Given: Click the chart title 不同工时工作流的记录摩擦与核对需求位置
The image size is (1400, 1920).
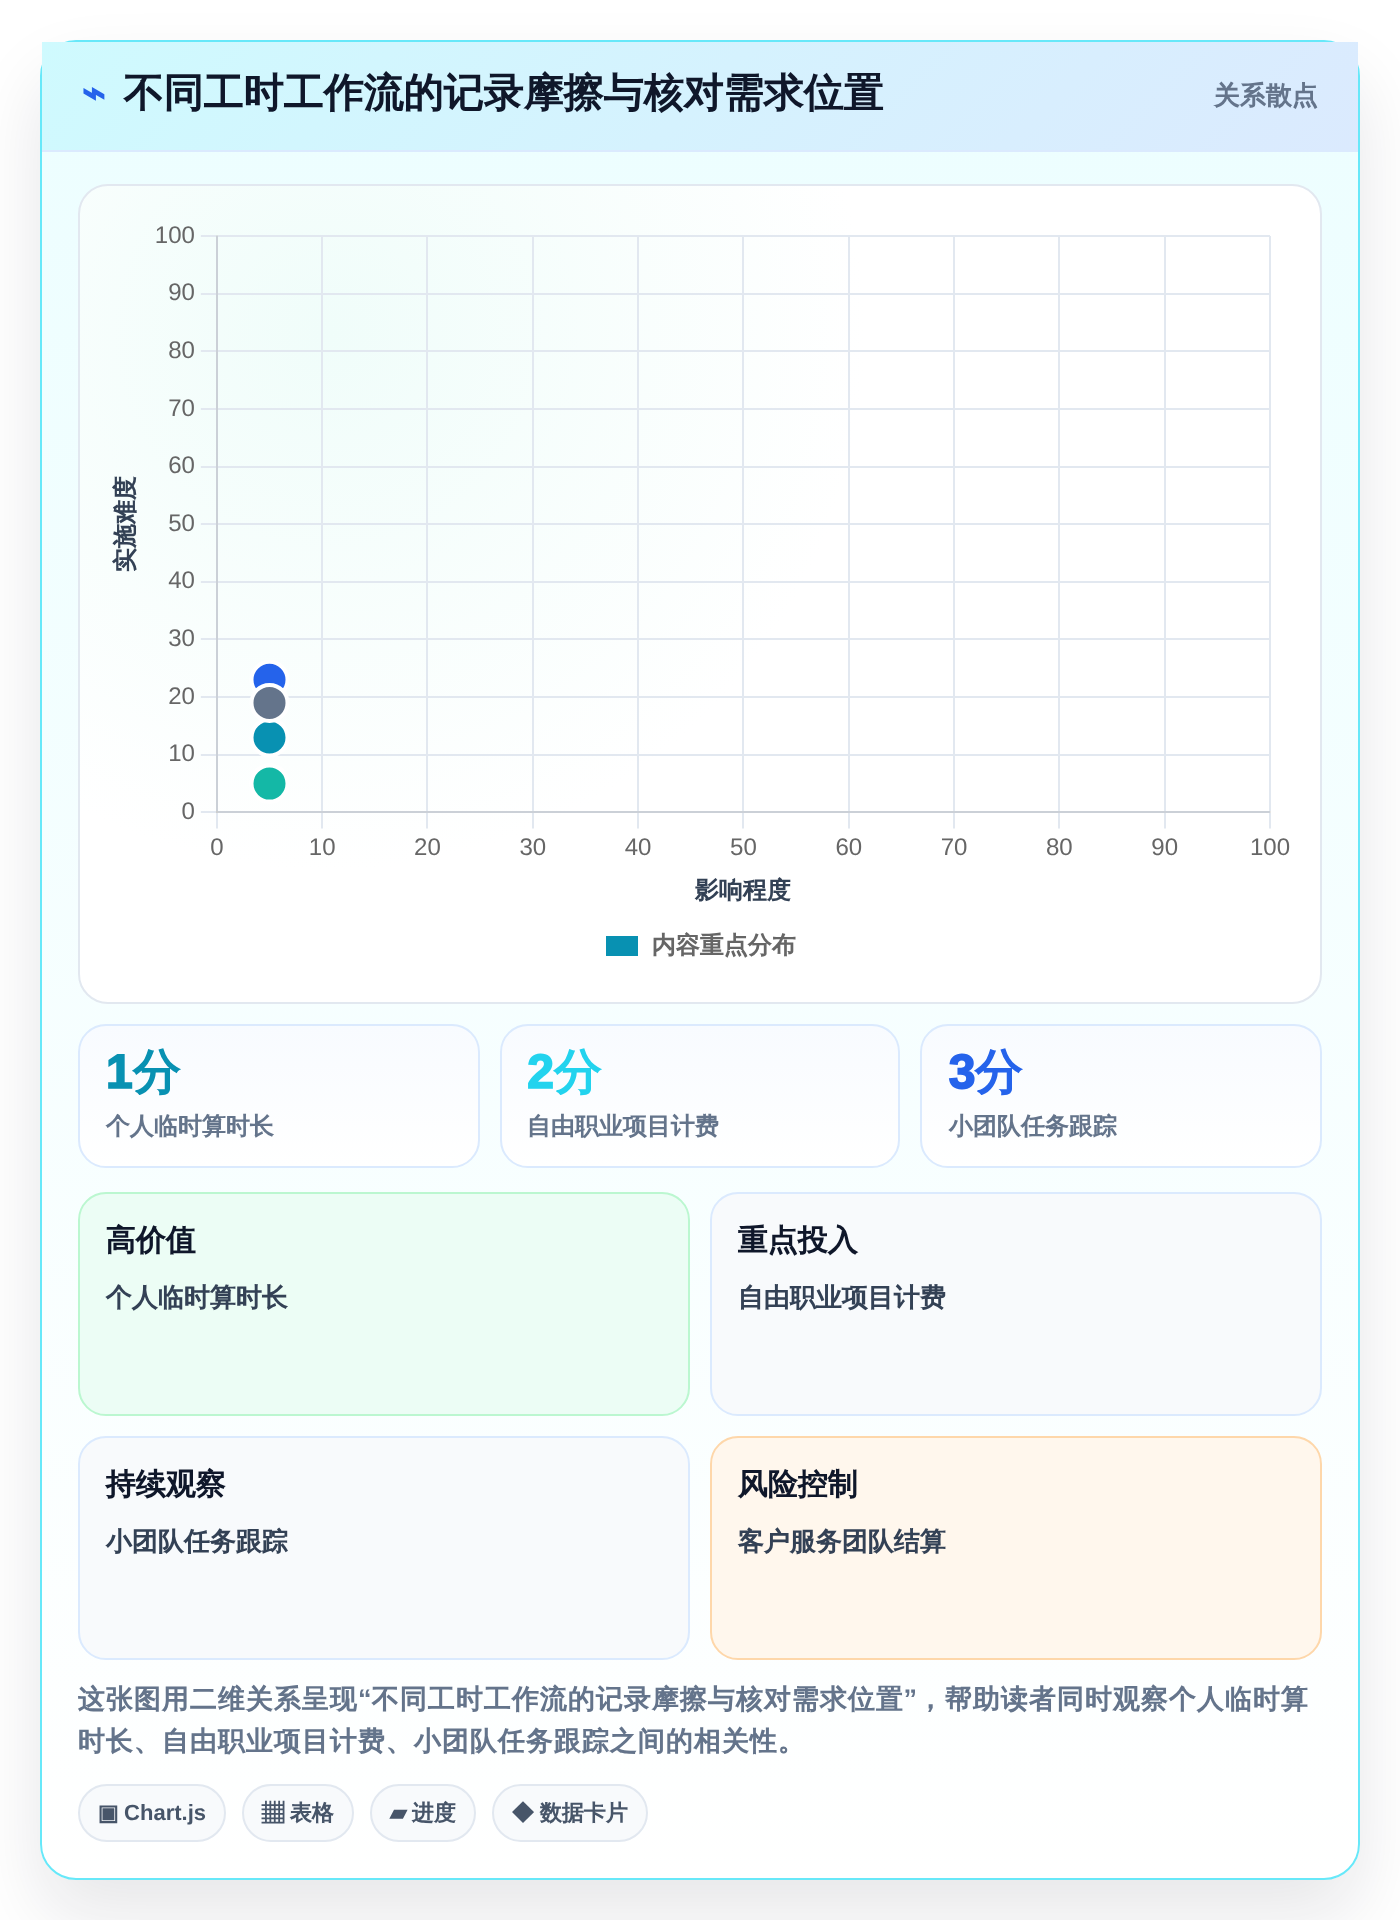Looking at the screenshot, I should pyautogui.click(x=503, y=94).
